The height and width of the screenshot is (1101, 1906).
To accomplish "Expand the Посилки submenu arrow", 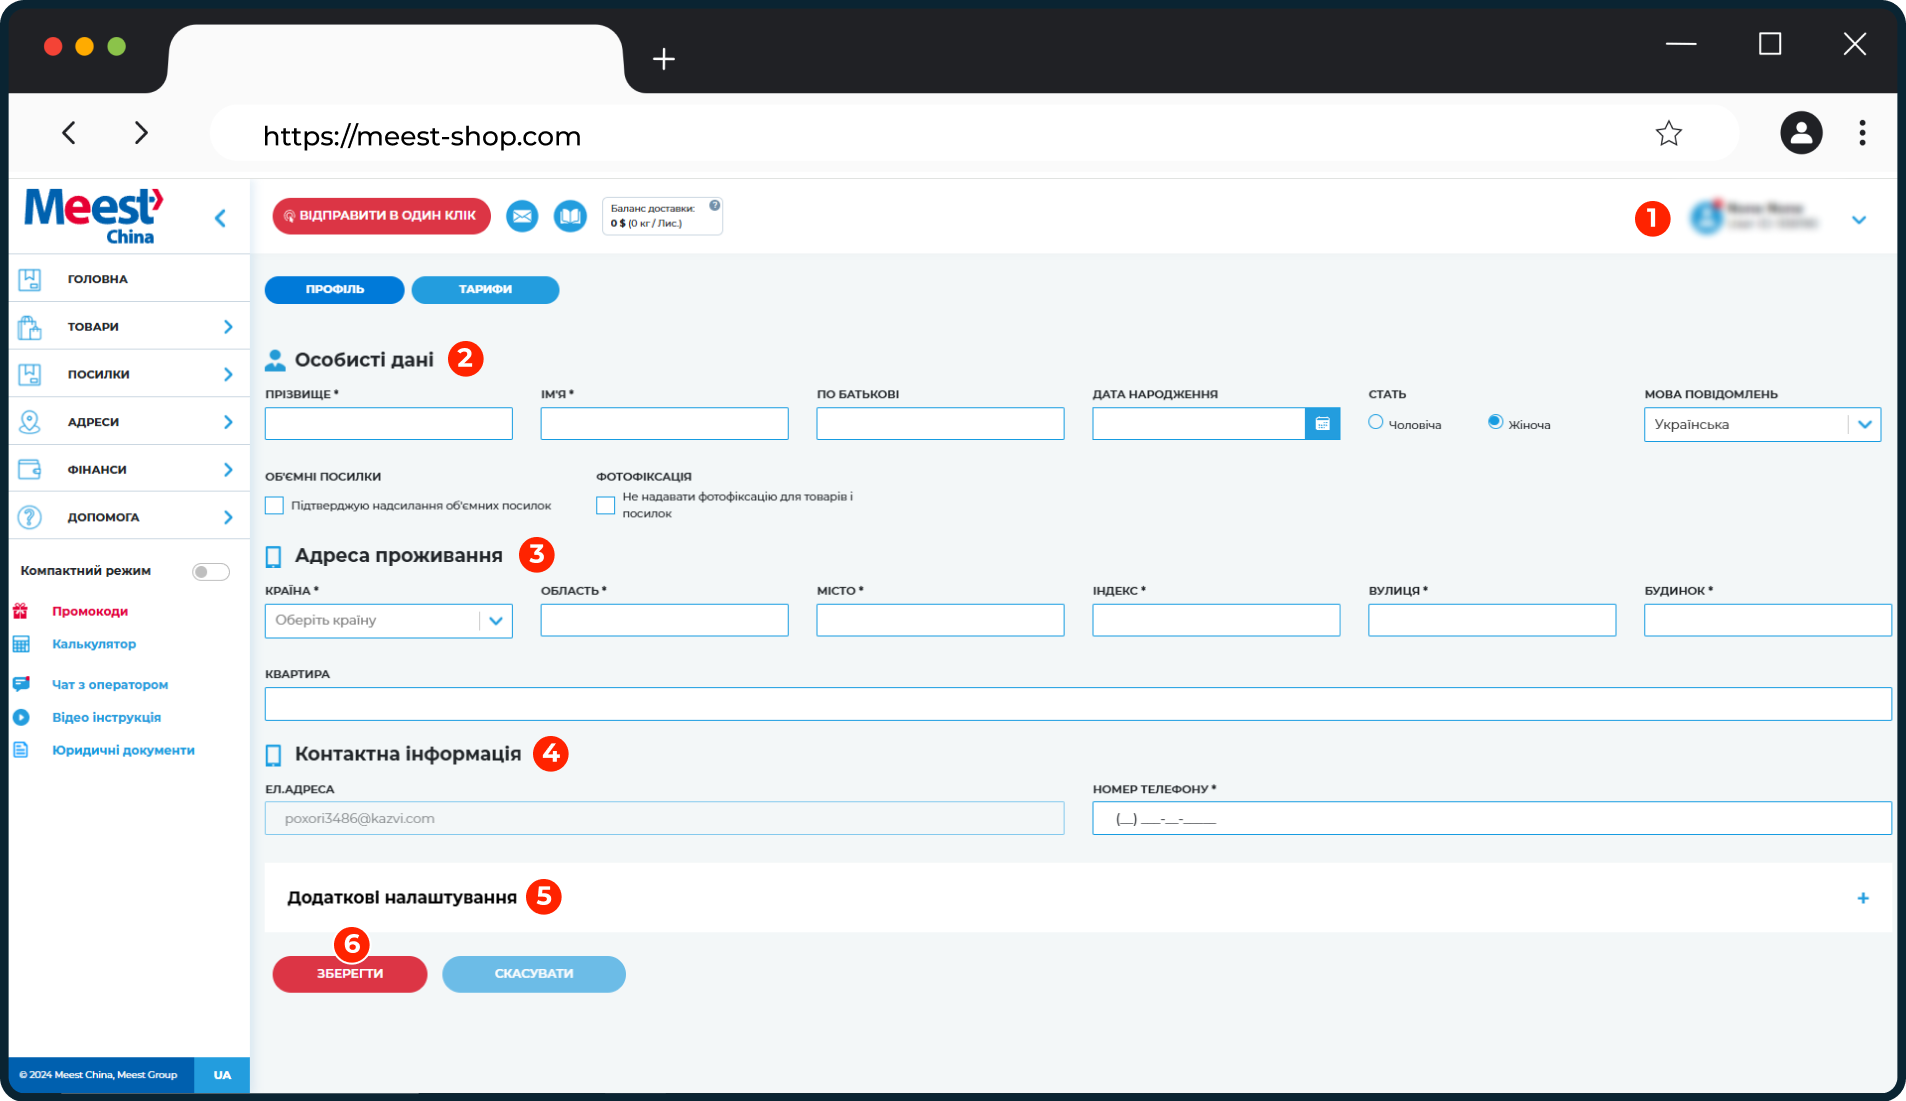I will point(228,374).
